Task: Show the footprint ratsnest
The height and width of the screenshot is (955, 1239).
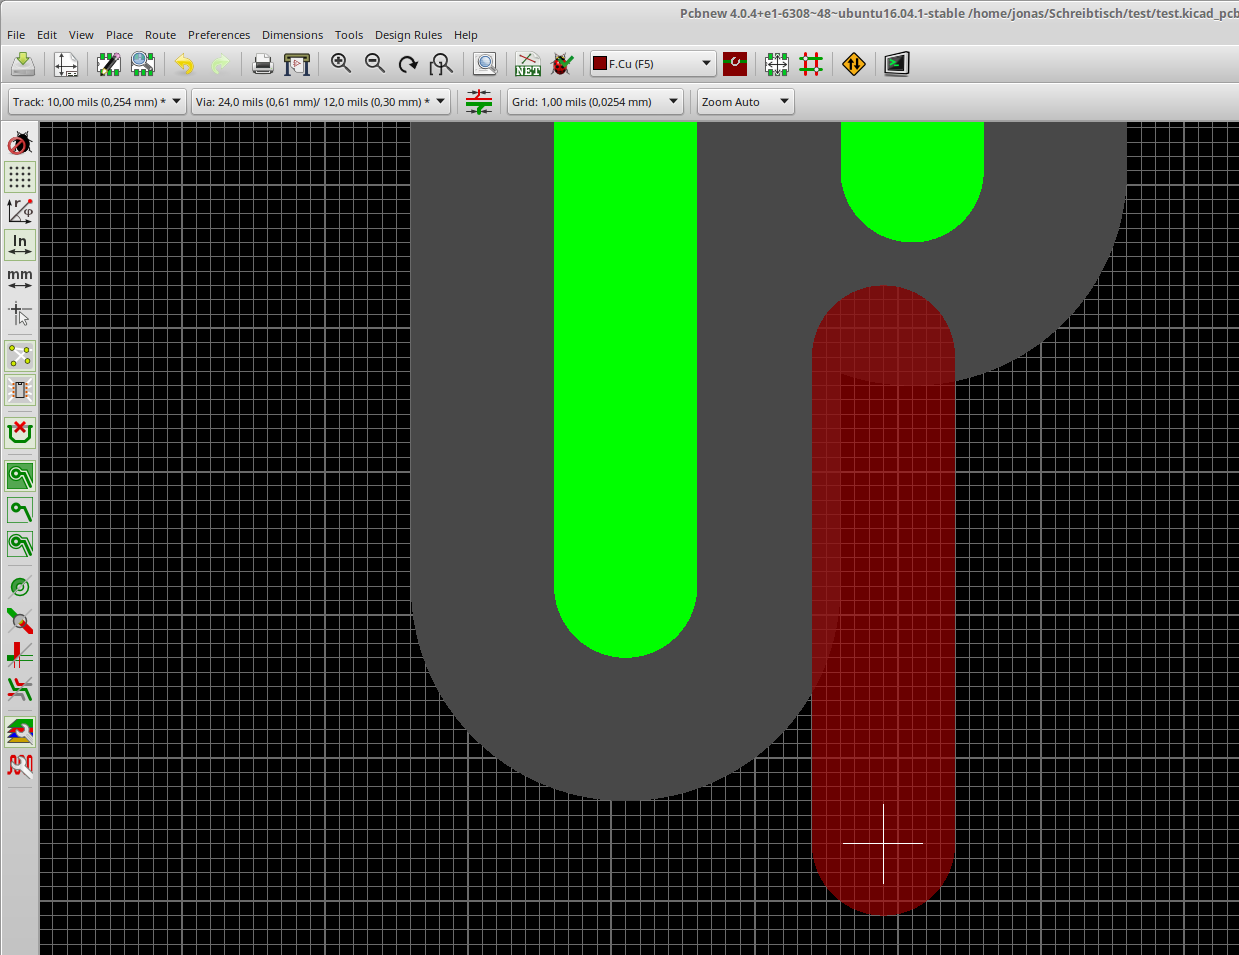Action: (20, 390)
